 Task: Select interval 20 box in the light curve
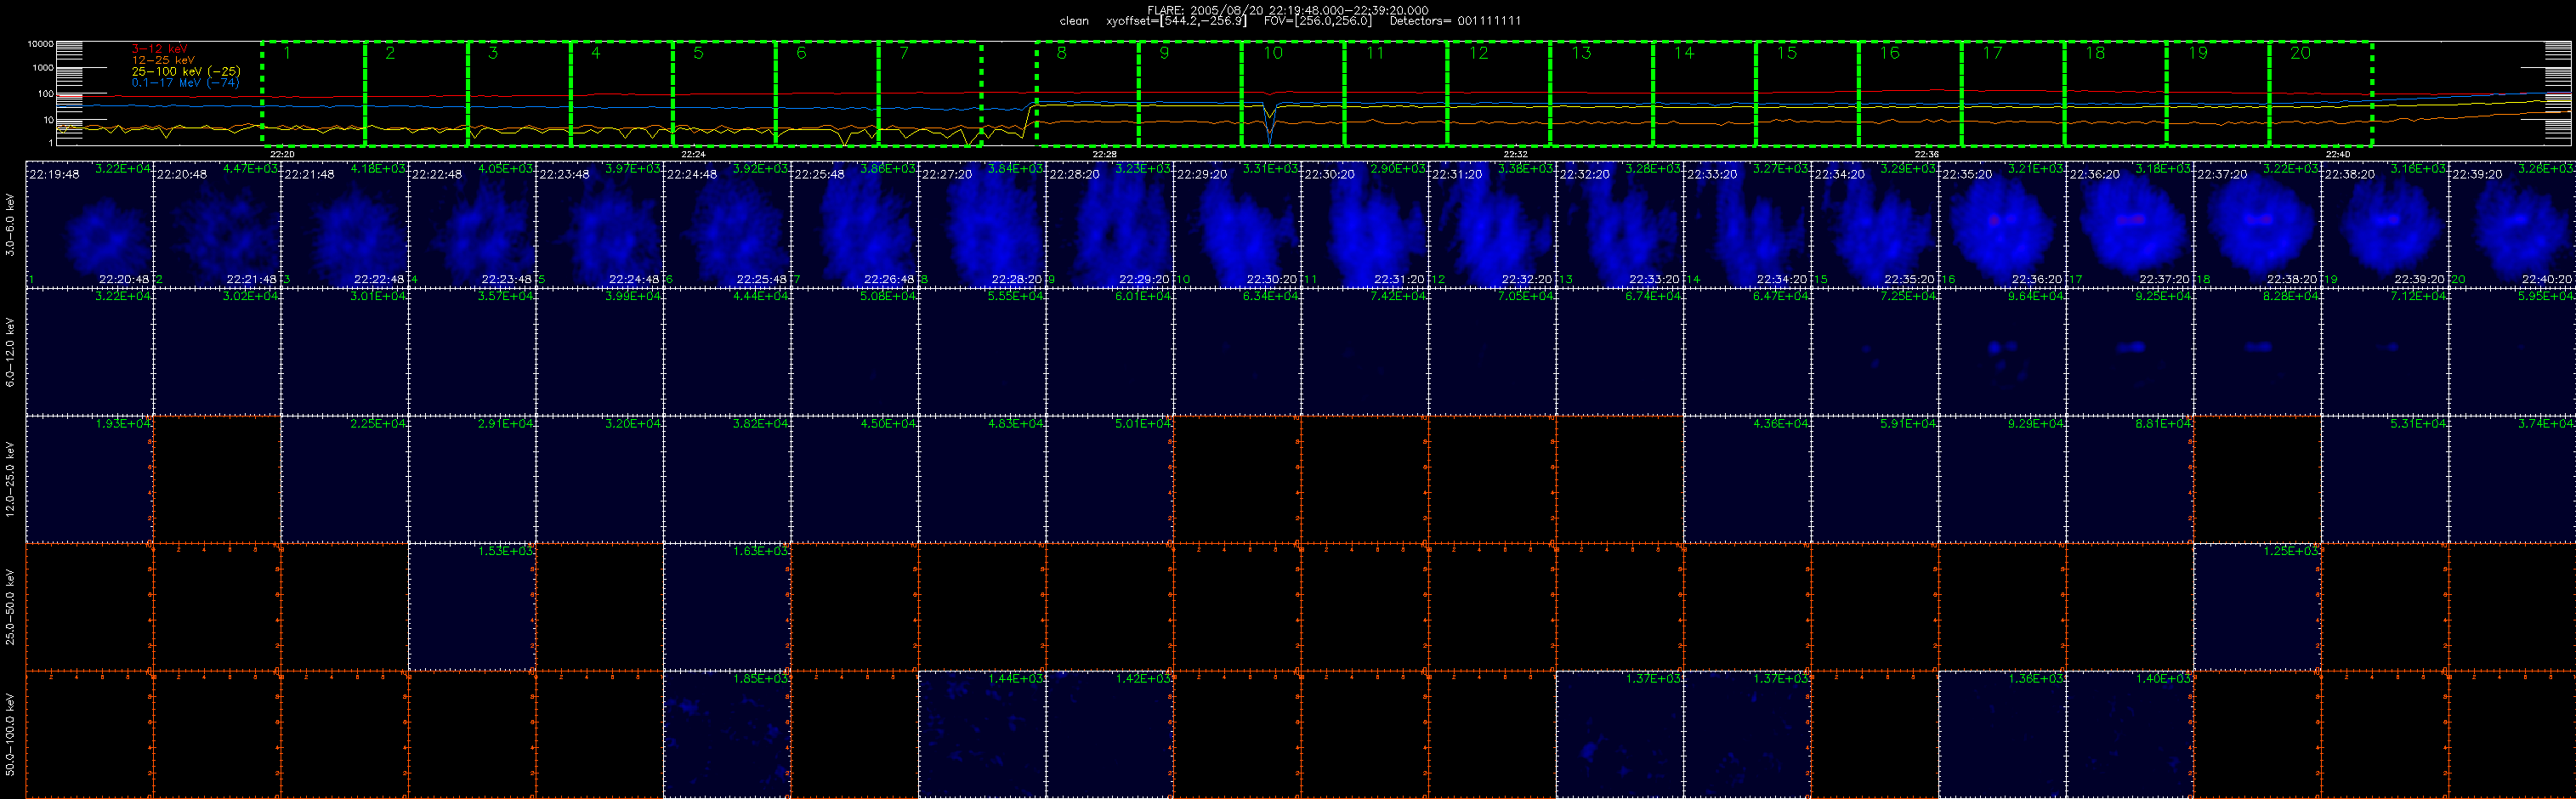tap(2321, 94)
